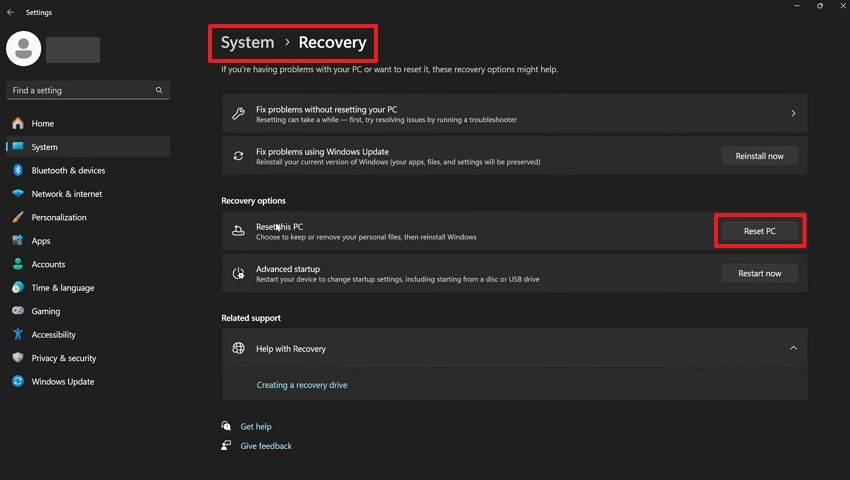The image size is (850, 480).
Task: Click the System monitor icon in sidebar
Action: [18, 146]
